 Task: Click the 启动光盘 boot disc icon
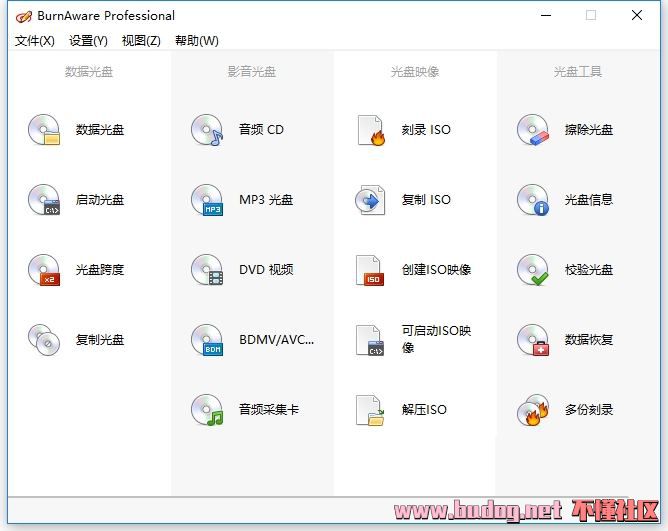(44, 199)
